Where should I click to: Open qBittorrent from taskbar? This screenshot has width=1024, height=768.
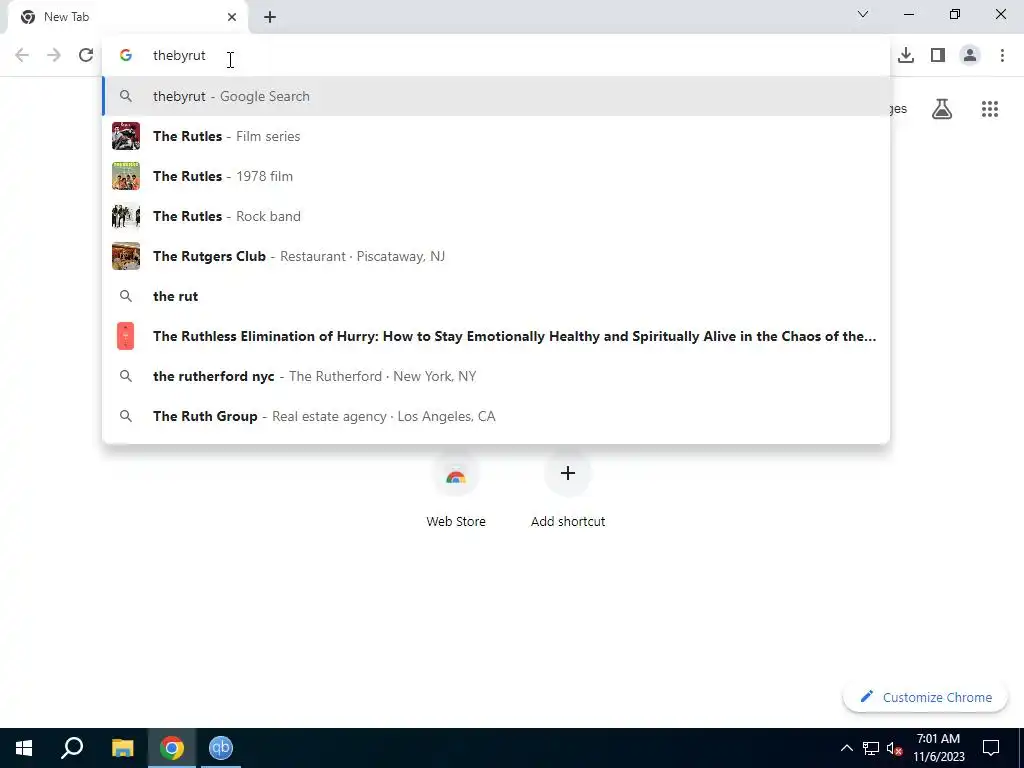[x=221, y=748]
